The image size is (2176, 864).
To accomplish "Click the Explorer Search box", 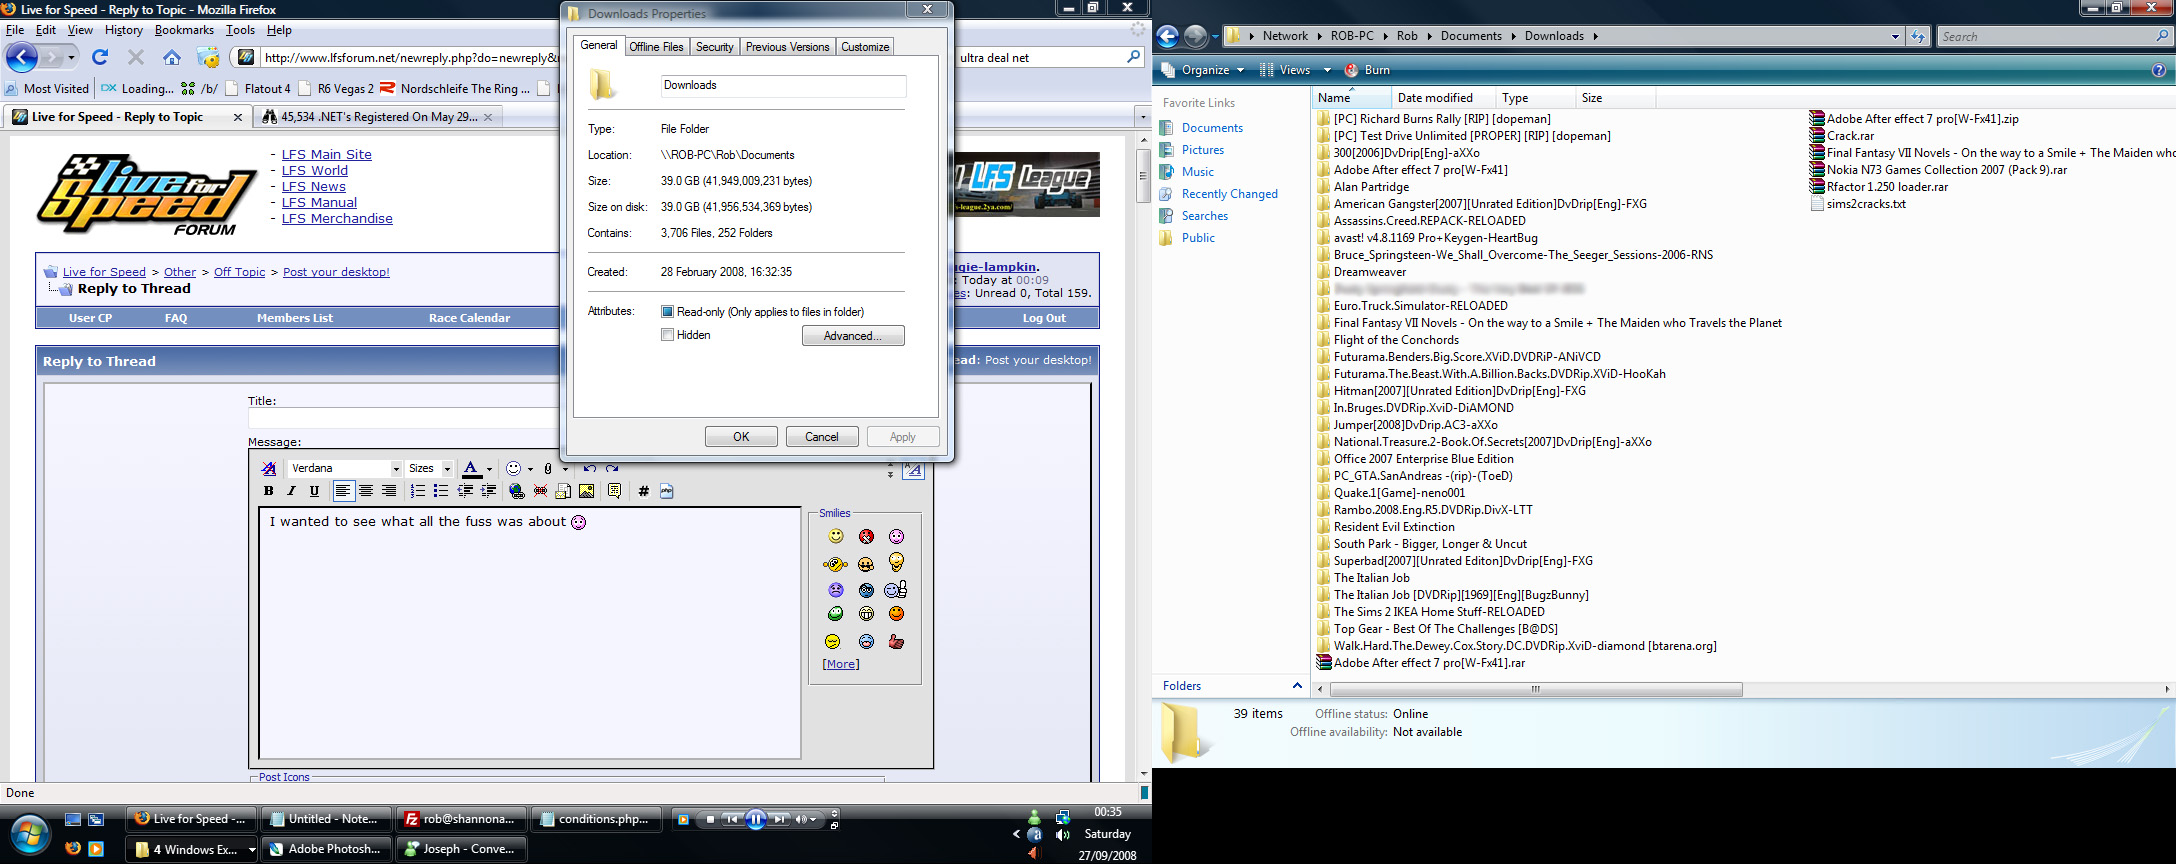I will tap(2054, 36).
